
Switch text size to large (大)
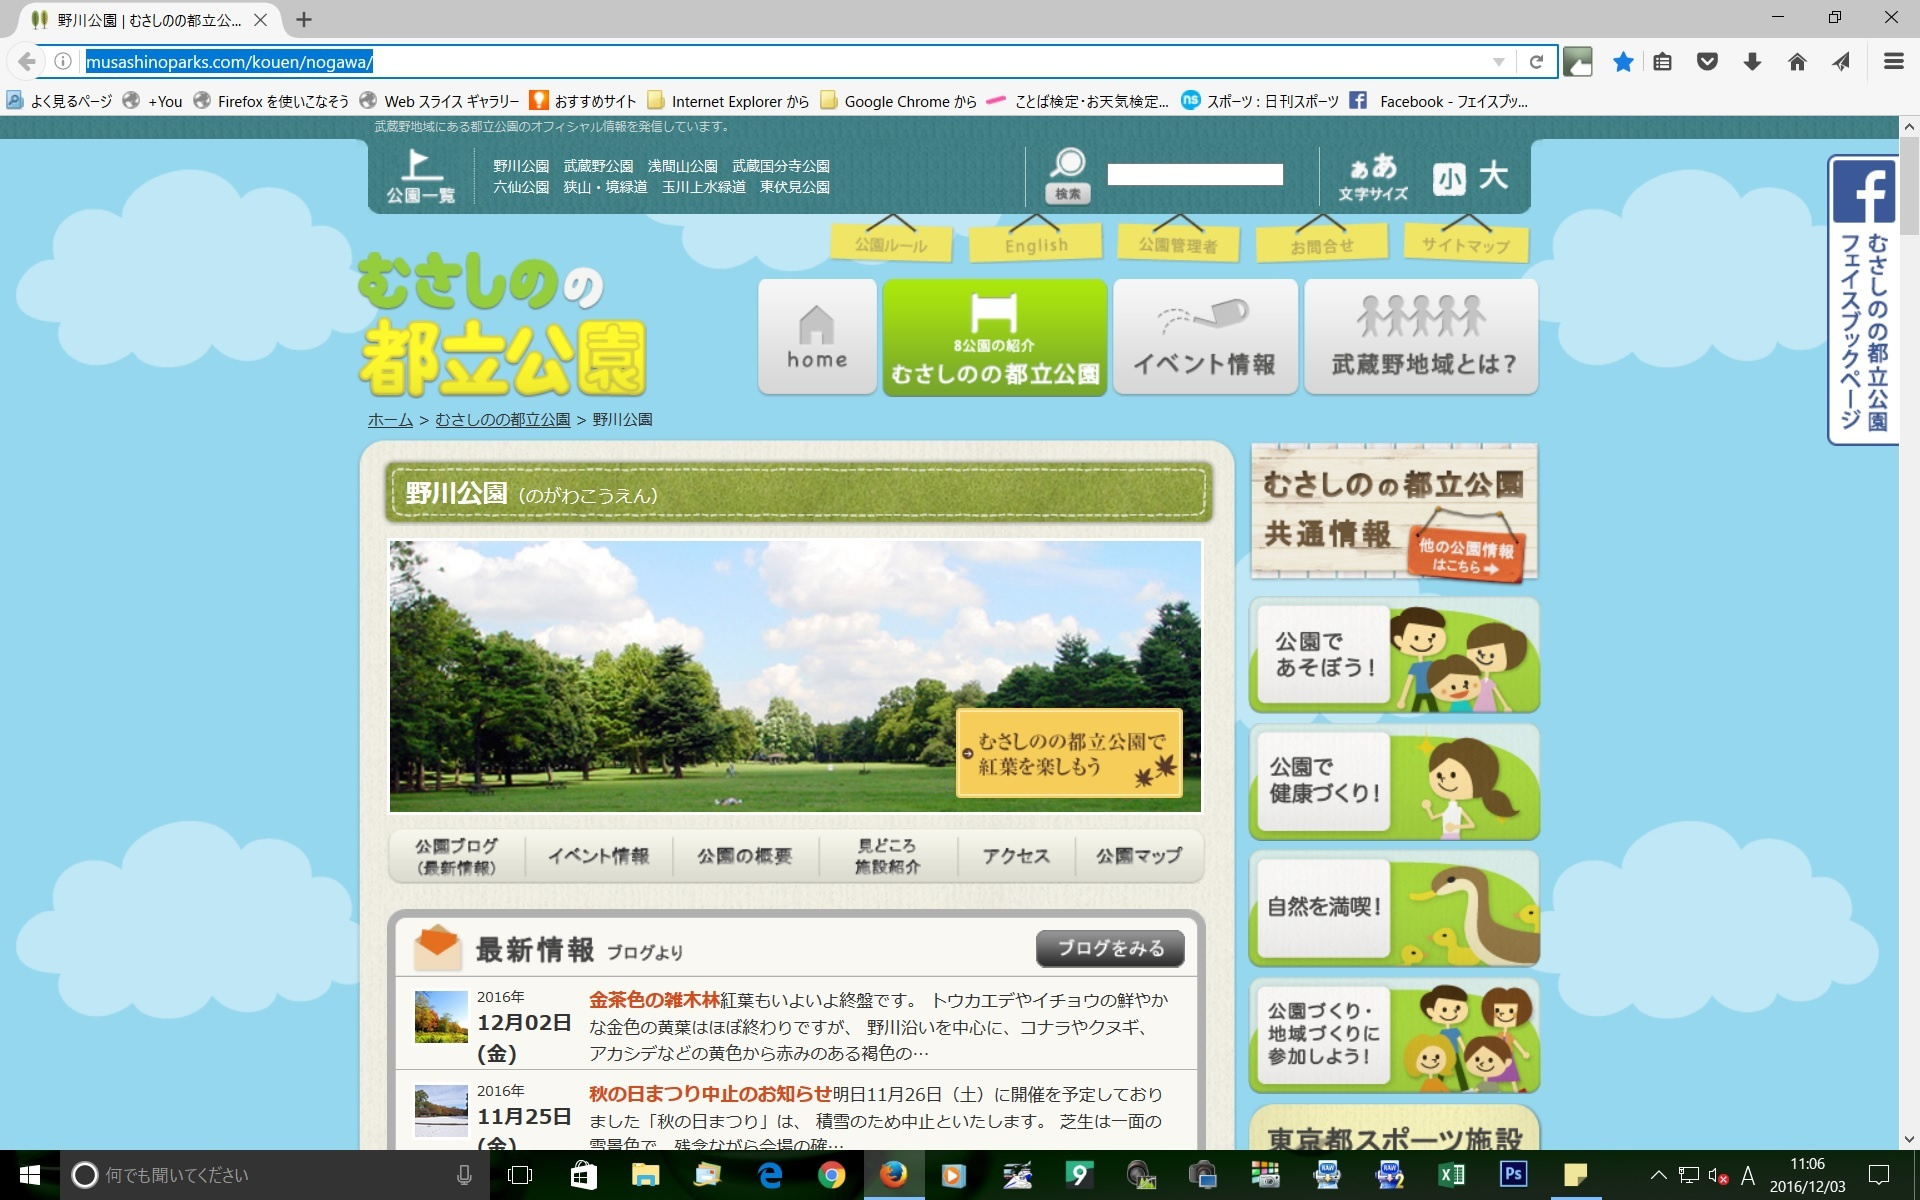point(1493,177)
